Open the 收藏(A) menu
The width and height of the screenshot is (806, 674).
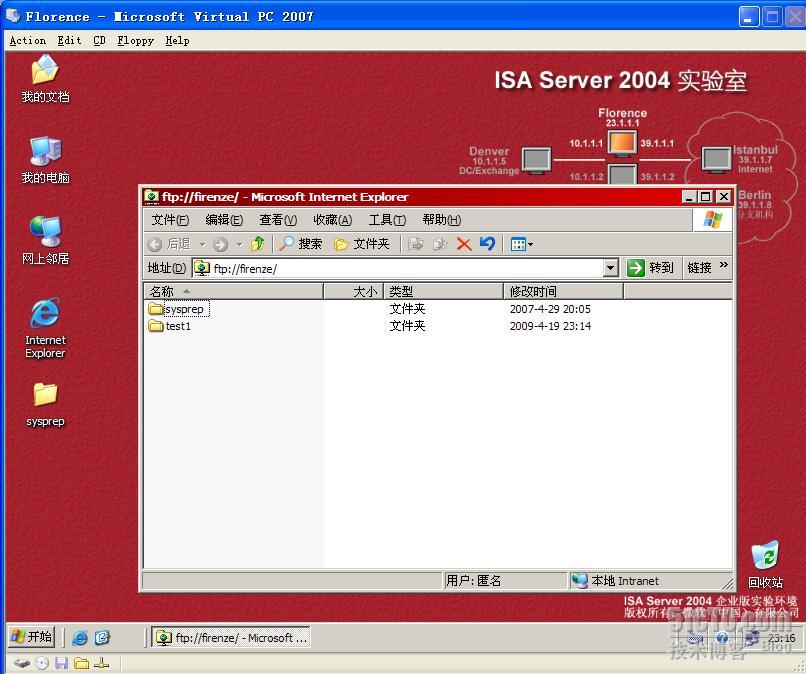click(333, 220)
